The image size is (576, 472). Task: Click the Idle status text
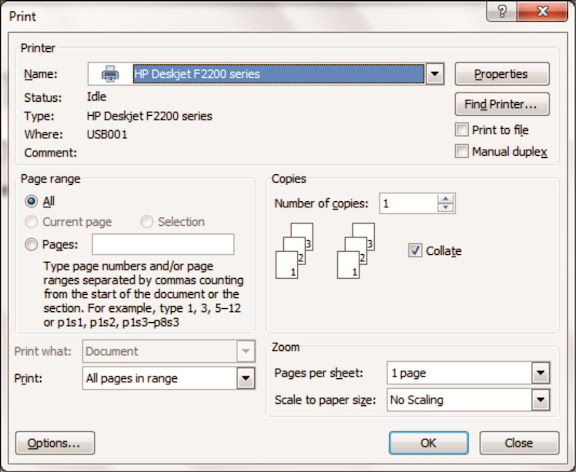[x=97, y=97]
